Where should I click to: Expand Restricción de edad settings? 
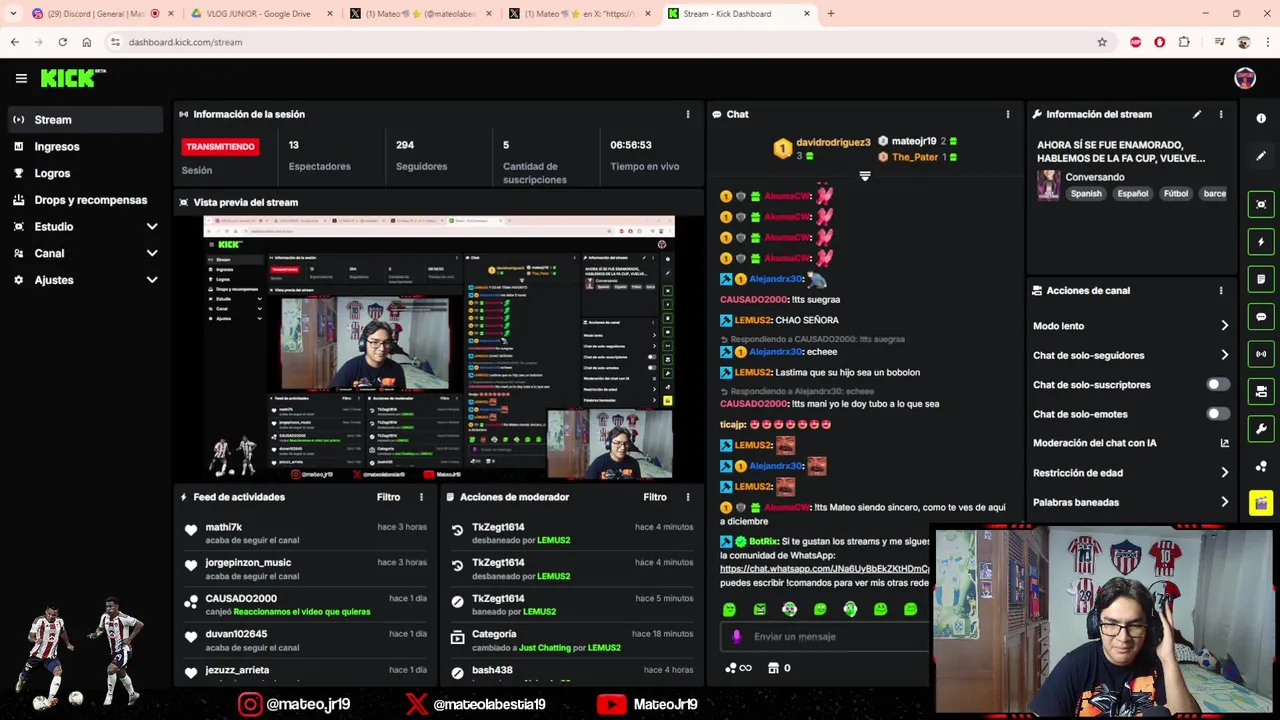pos(1225,473)
